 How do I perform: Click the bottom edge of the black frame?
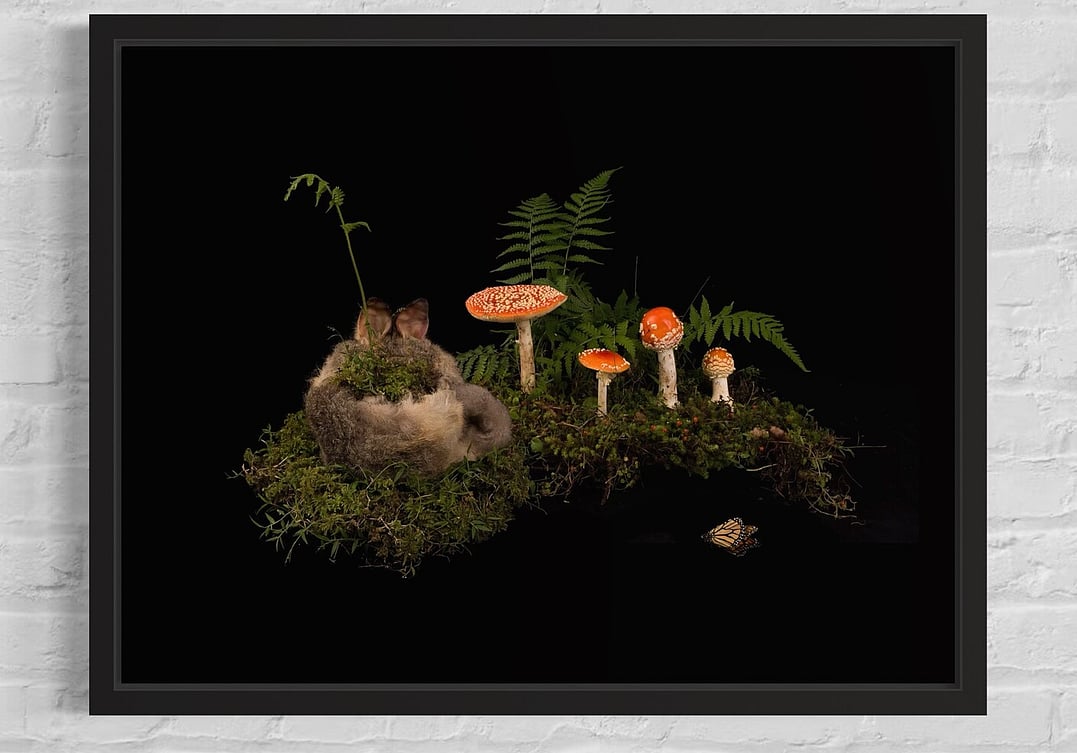tap(538, 701)
